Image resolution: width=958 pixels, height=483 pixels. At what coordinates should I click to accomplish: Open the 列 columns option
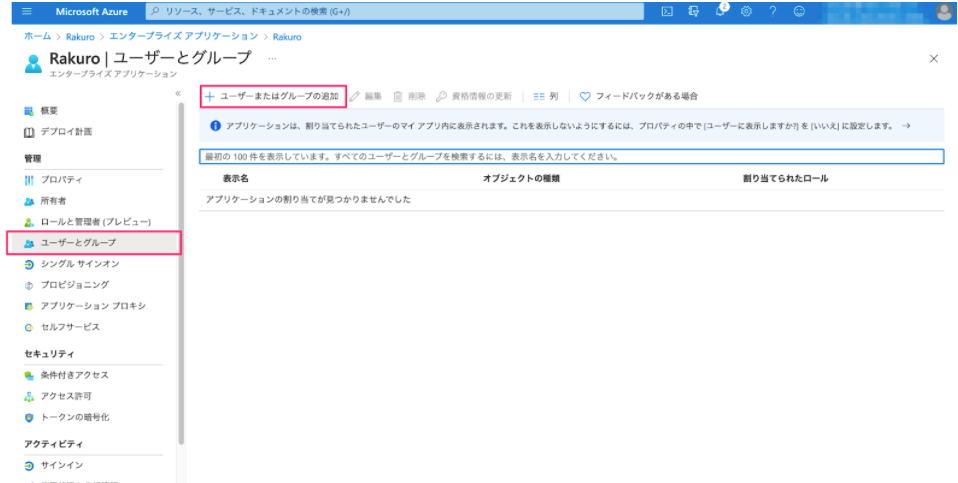tap(546, 96)
